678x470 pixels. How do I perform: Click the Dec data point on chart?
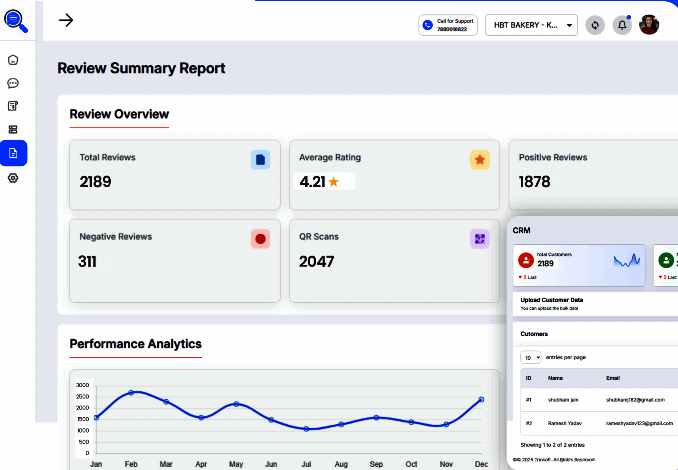(481, 399)
